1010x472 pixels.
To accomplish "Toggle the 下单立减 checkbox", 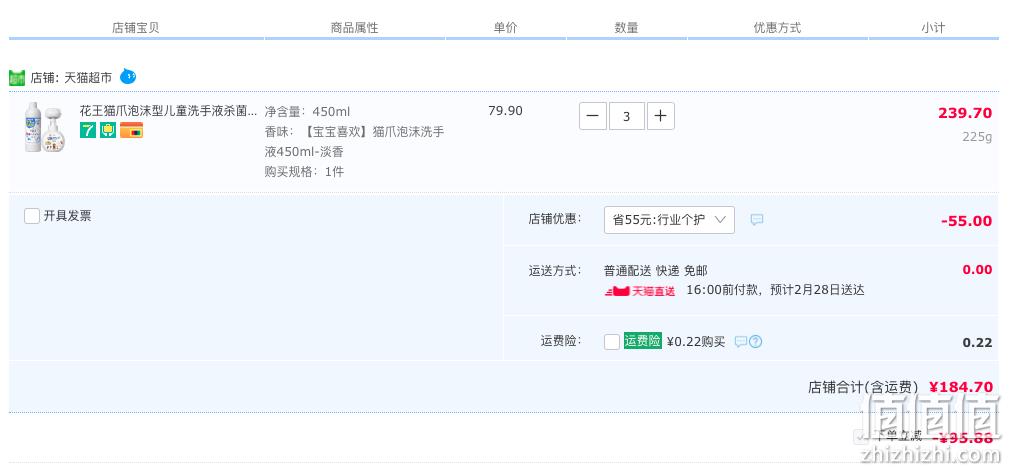I will (x=861, y=437).
